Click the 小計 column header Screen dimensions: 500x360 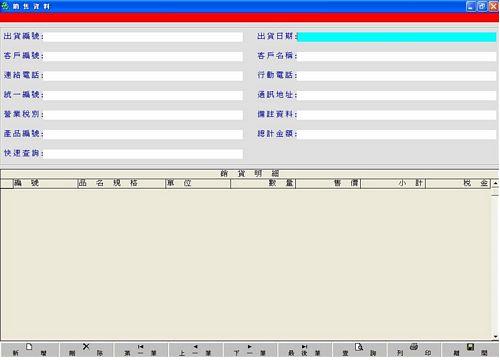pyautogui.click(x=393, y=183)
